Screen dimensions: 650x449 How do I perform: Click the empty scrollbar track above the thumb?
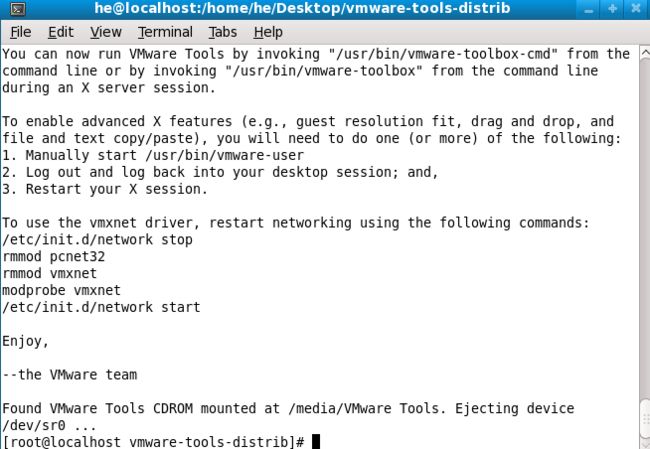click(x=645, y=229)
